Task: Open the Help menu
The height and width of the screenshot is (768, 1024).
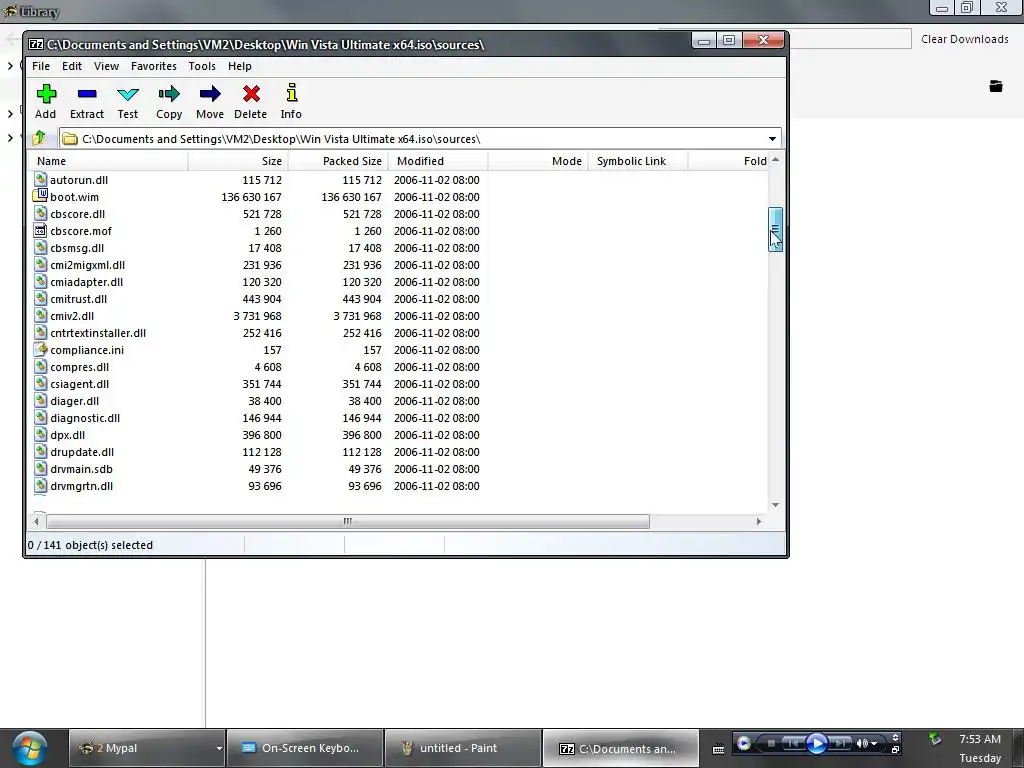Action: coord(240,66)
